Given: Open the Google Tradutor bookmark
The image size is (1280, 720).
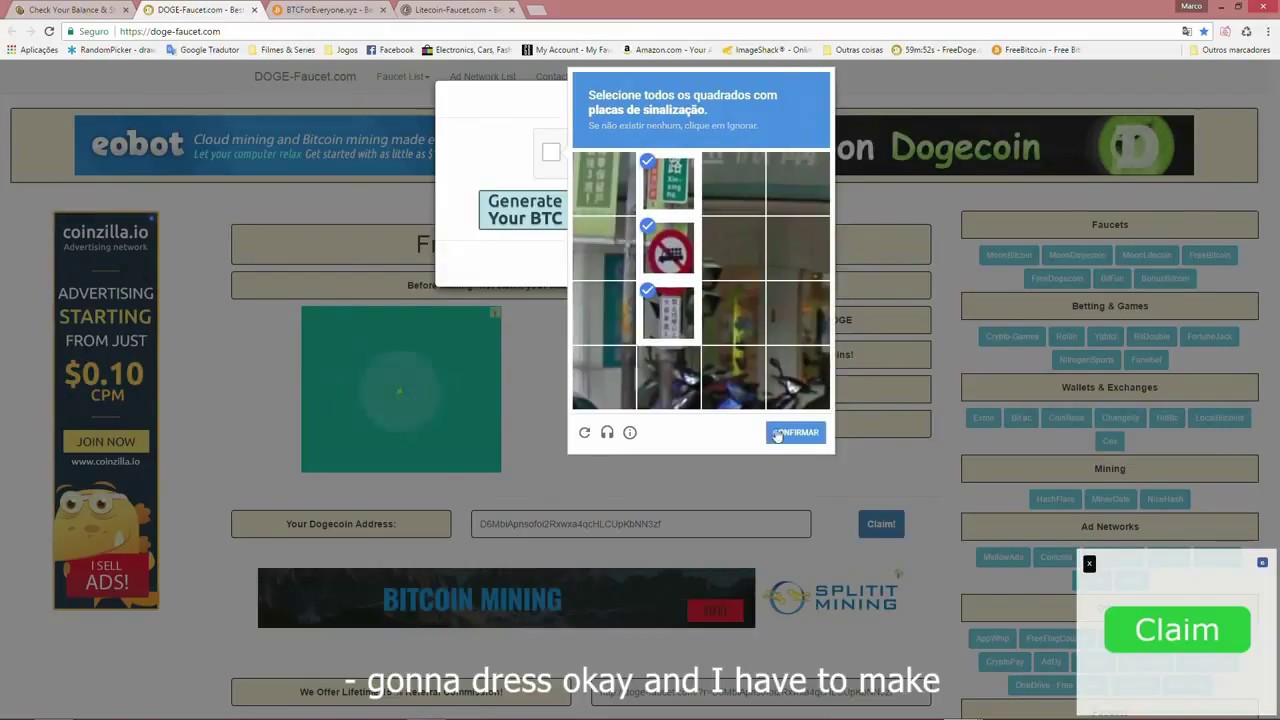Looking at the screenshot, I should [203, 50].
